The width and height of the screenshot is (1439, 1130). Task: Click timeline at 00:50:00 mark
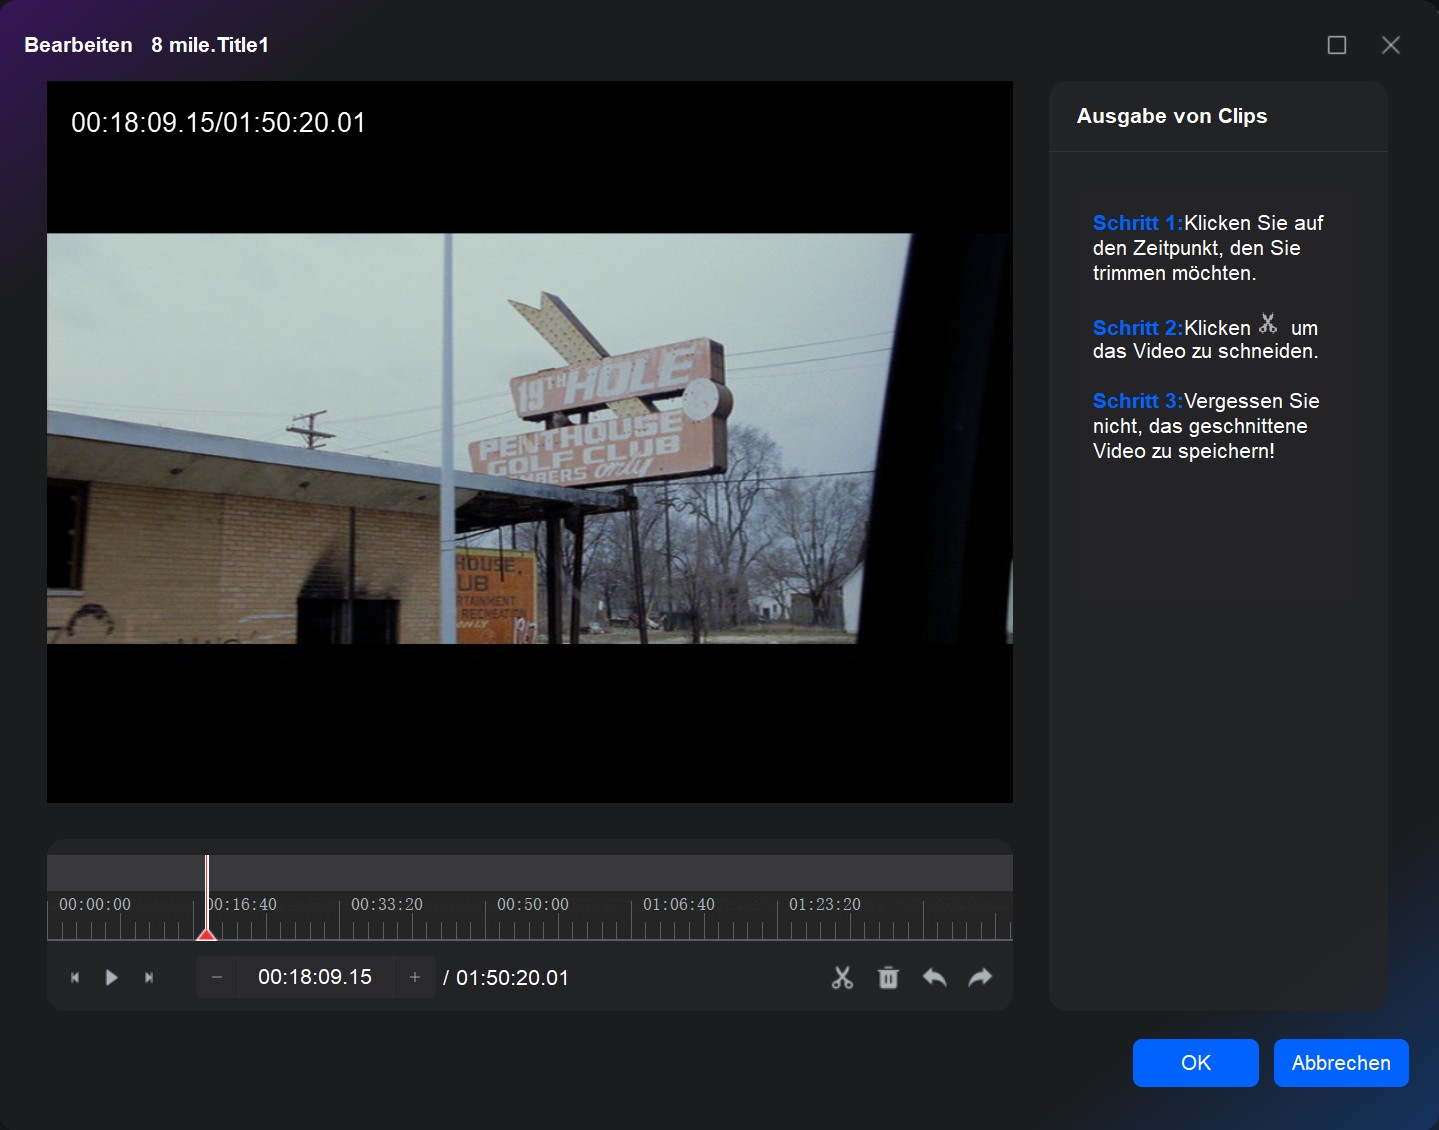pos(533,904)
